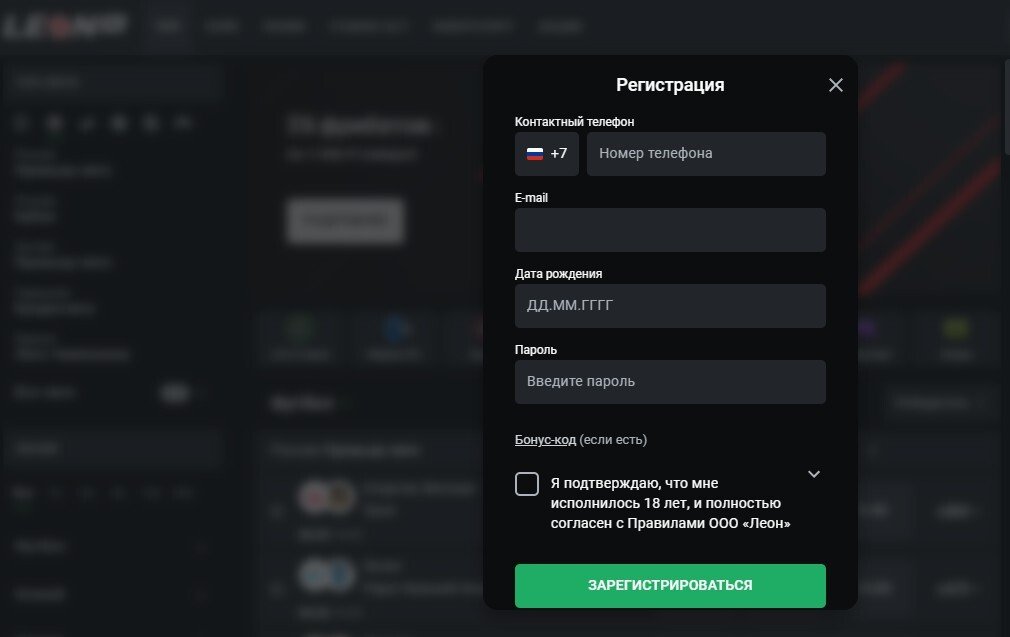Screen dimensions: 1010x637
Task: Click into the E-mail field
Action: point(670,230)
